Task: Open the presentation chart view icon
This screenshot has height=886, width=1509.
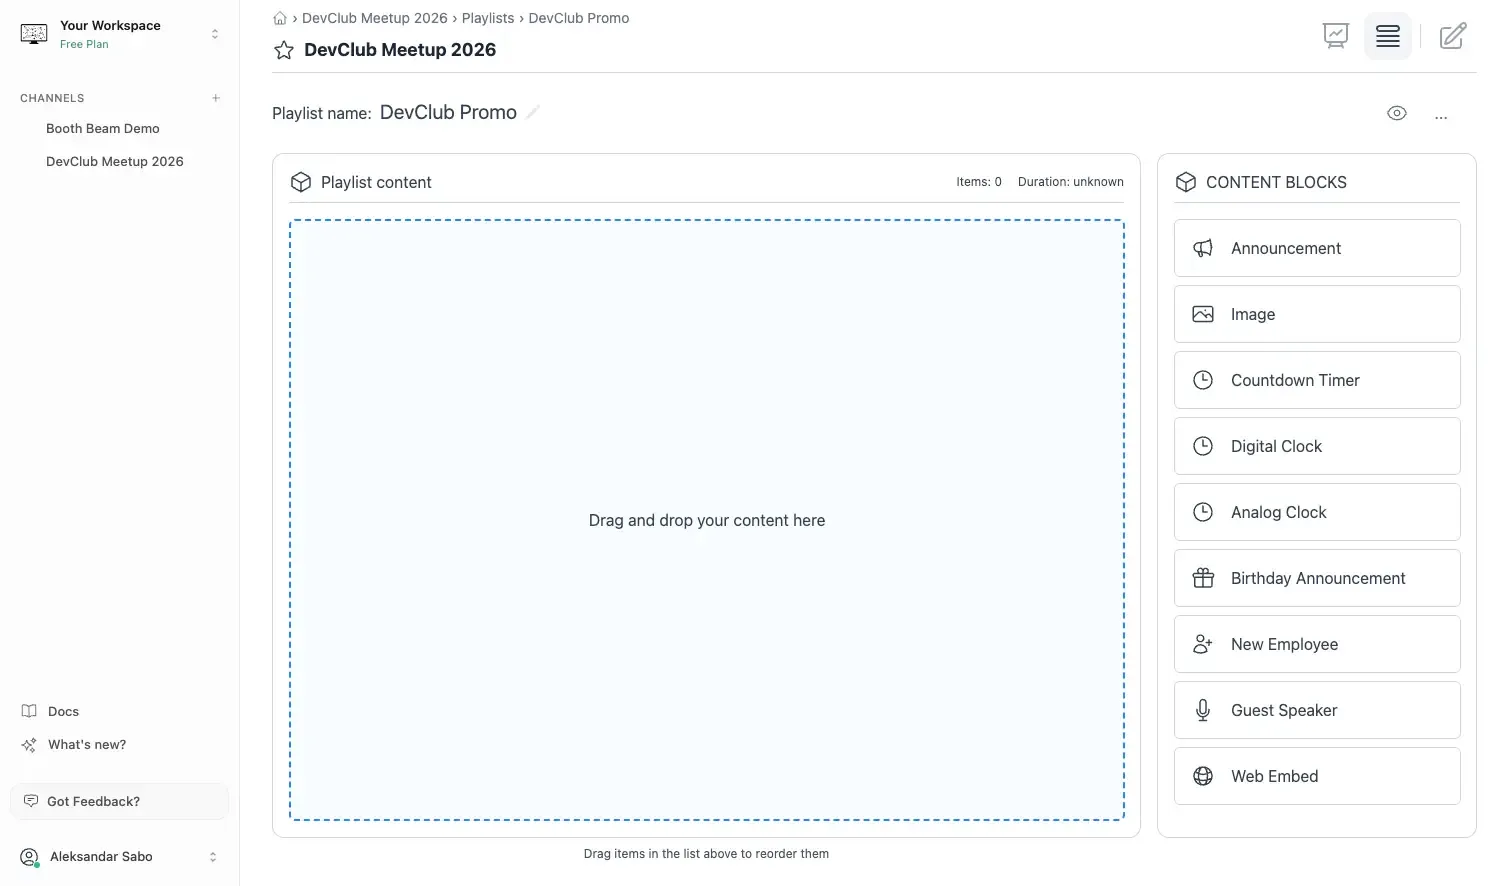Action: (1335, 36)
